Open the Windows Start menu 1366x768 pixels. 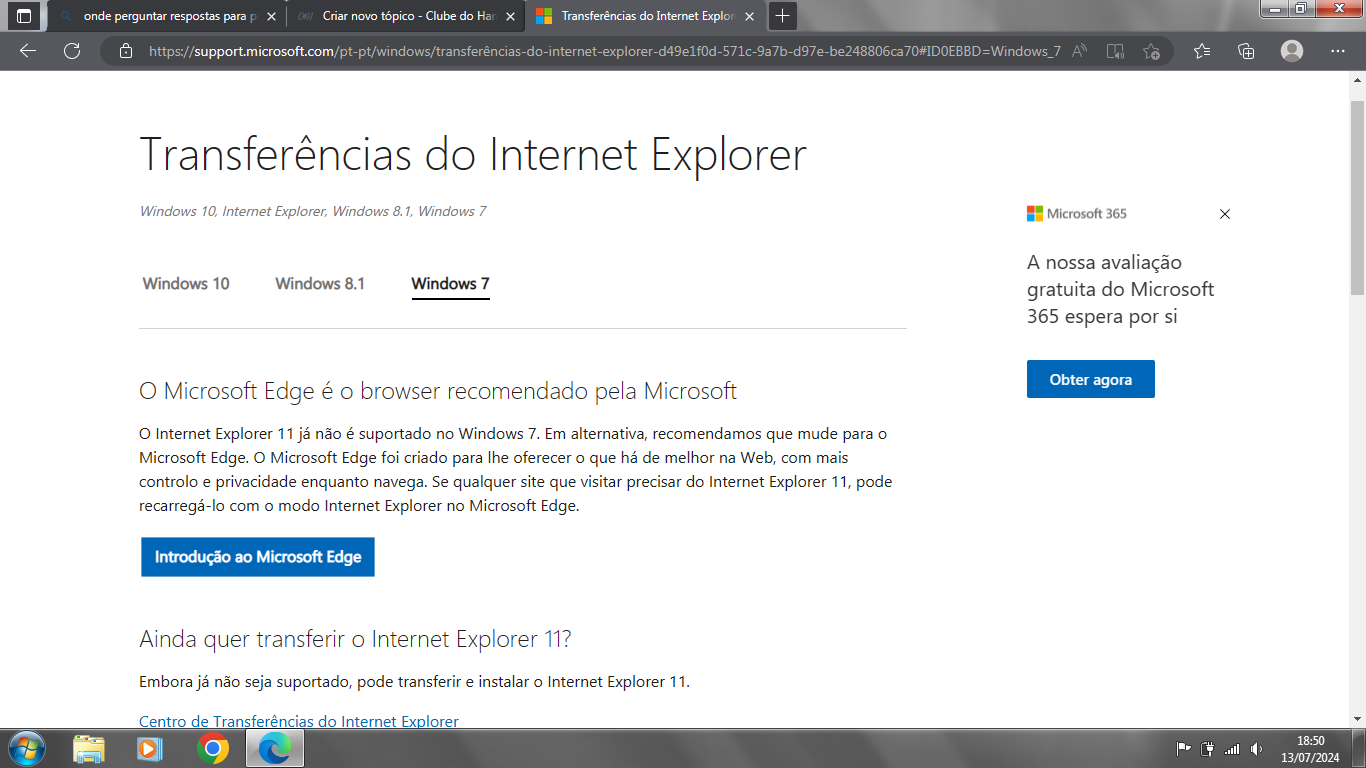(25, 748)
